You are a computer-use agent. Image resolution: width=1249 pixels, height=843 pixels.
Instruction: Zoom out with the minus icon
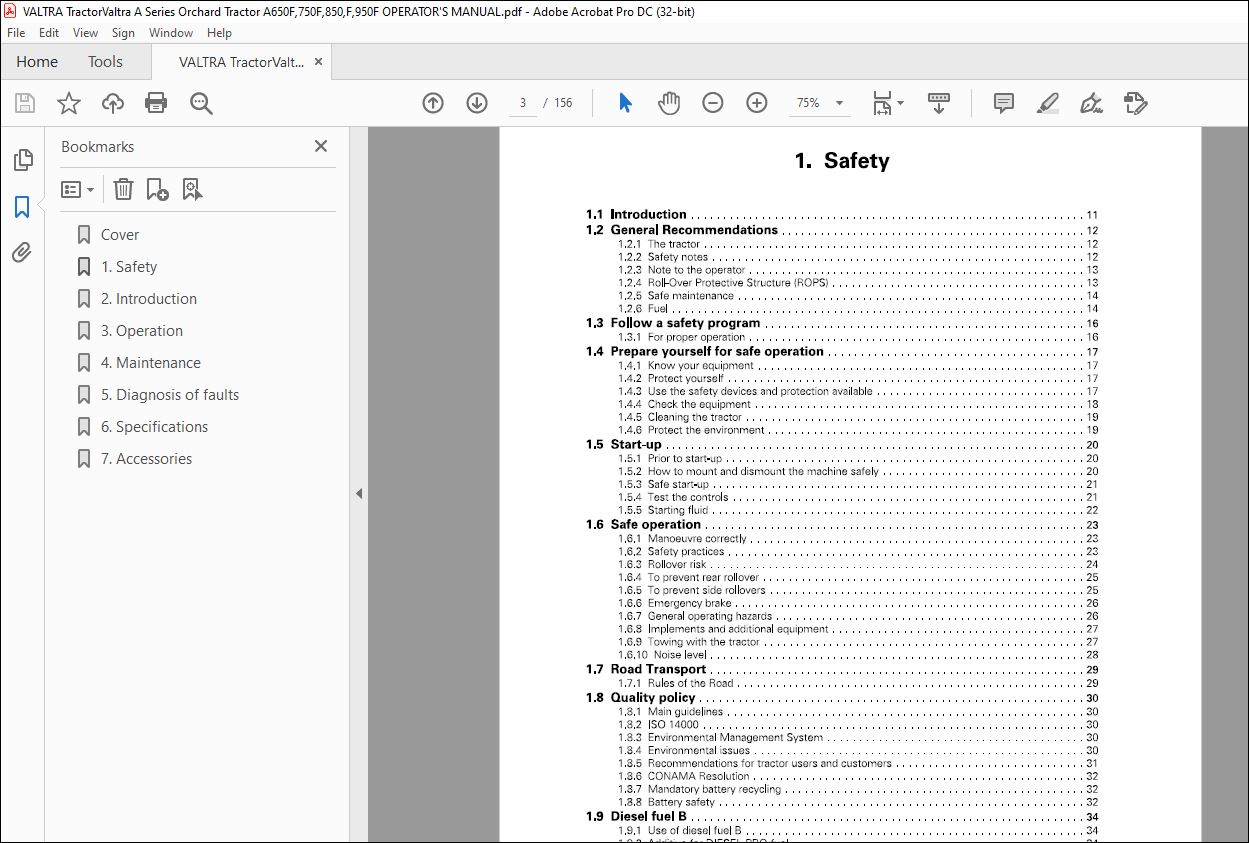pyautogui.click(x=712, y=103)
